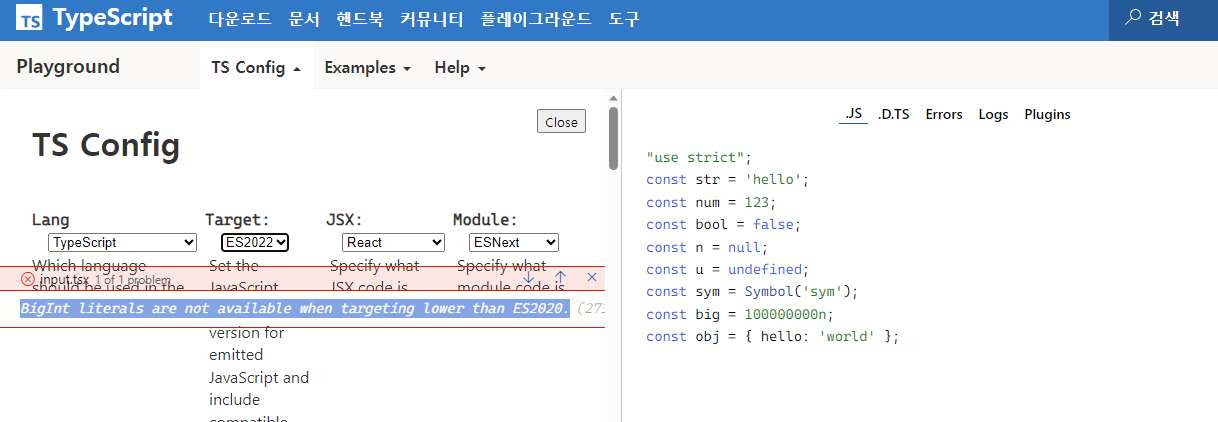
Task: Open 문서 navigation link
Action: tap(304, 18)
